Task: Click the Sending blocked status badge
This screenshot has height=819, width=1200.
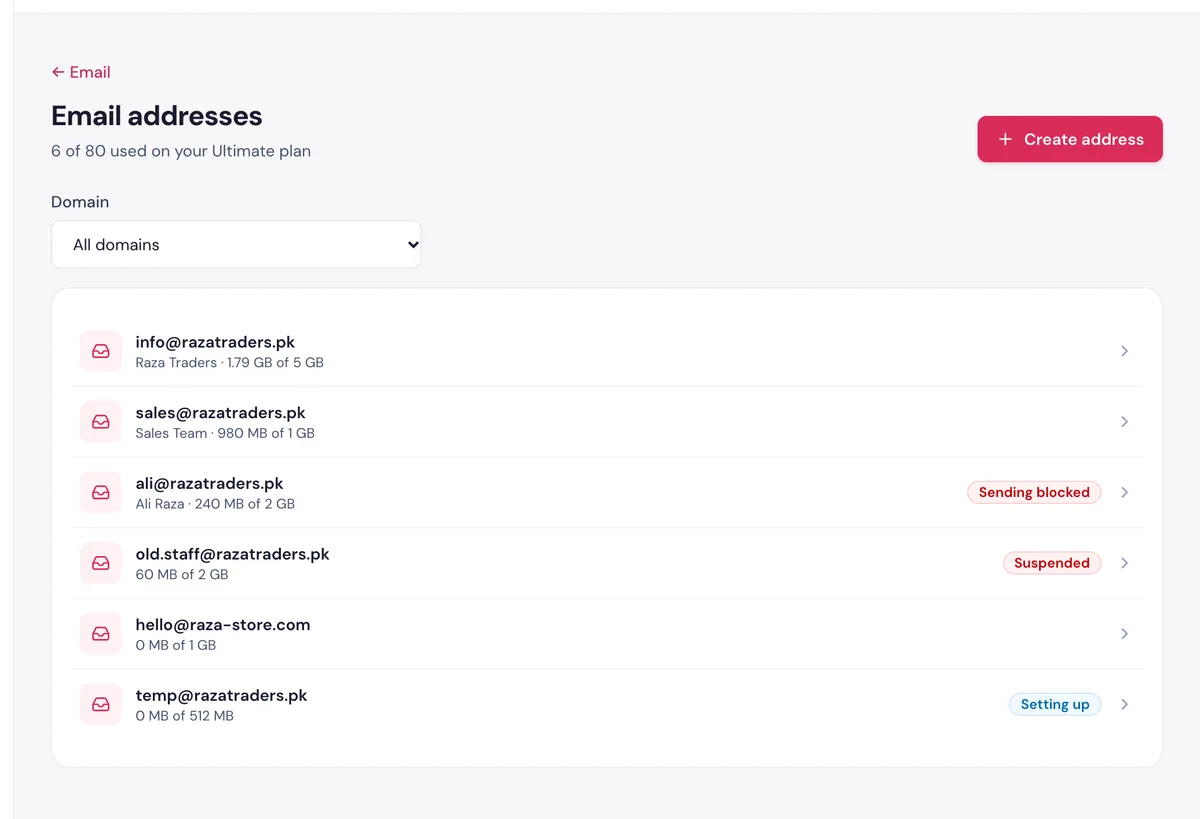Action: pos(1034,492)
